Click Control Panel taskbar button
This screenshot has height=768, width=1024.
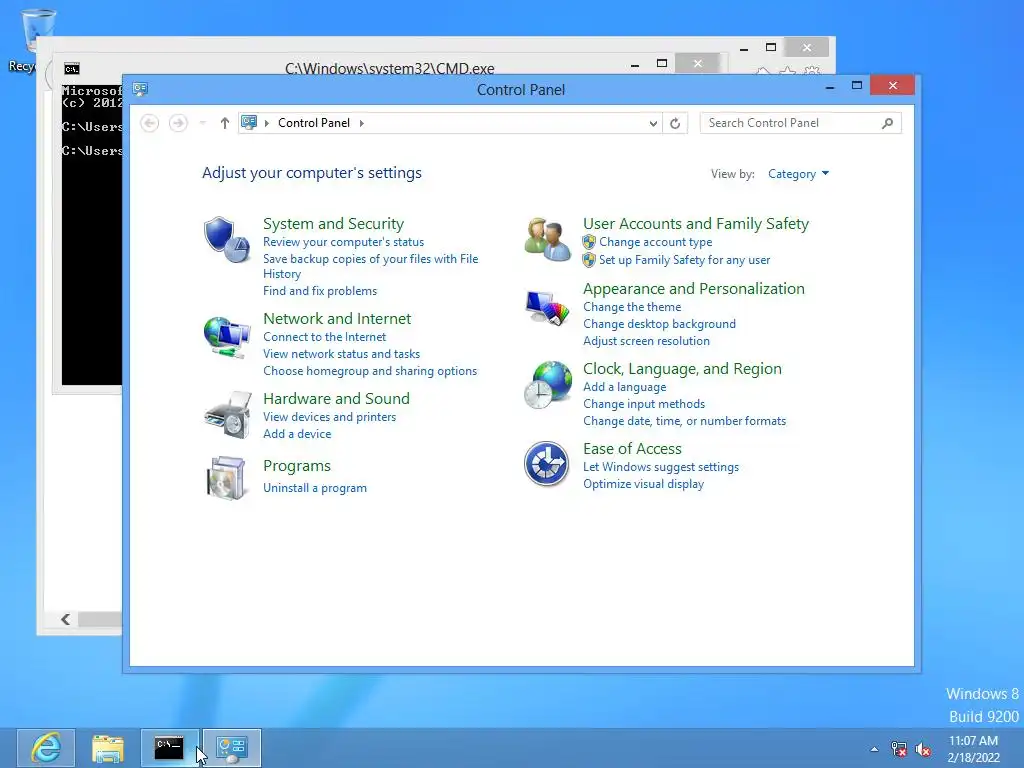(232, 748)
